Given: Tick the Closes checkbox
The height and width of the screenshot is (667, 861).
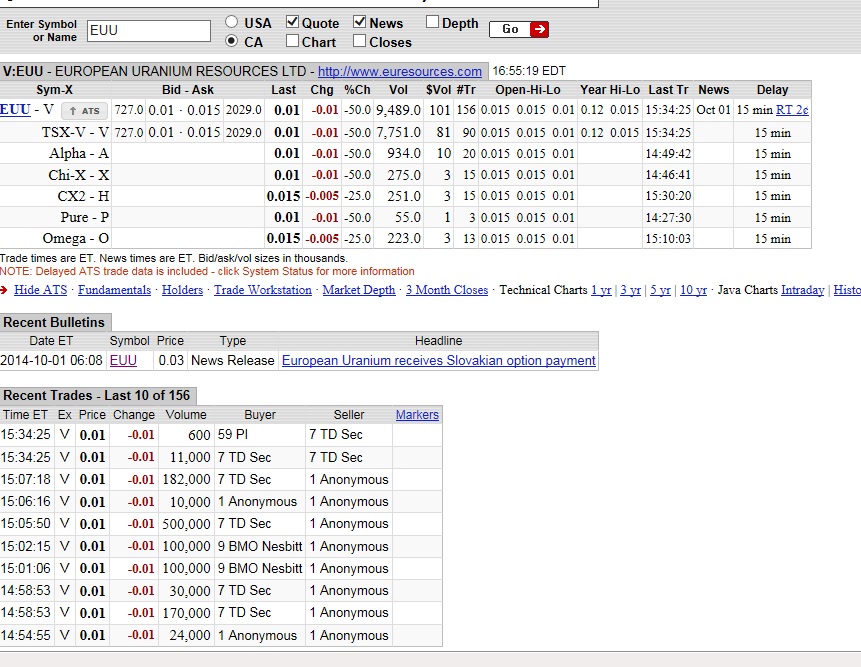Looking at the screenshot, I should tap(360, 41).
